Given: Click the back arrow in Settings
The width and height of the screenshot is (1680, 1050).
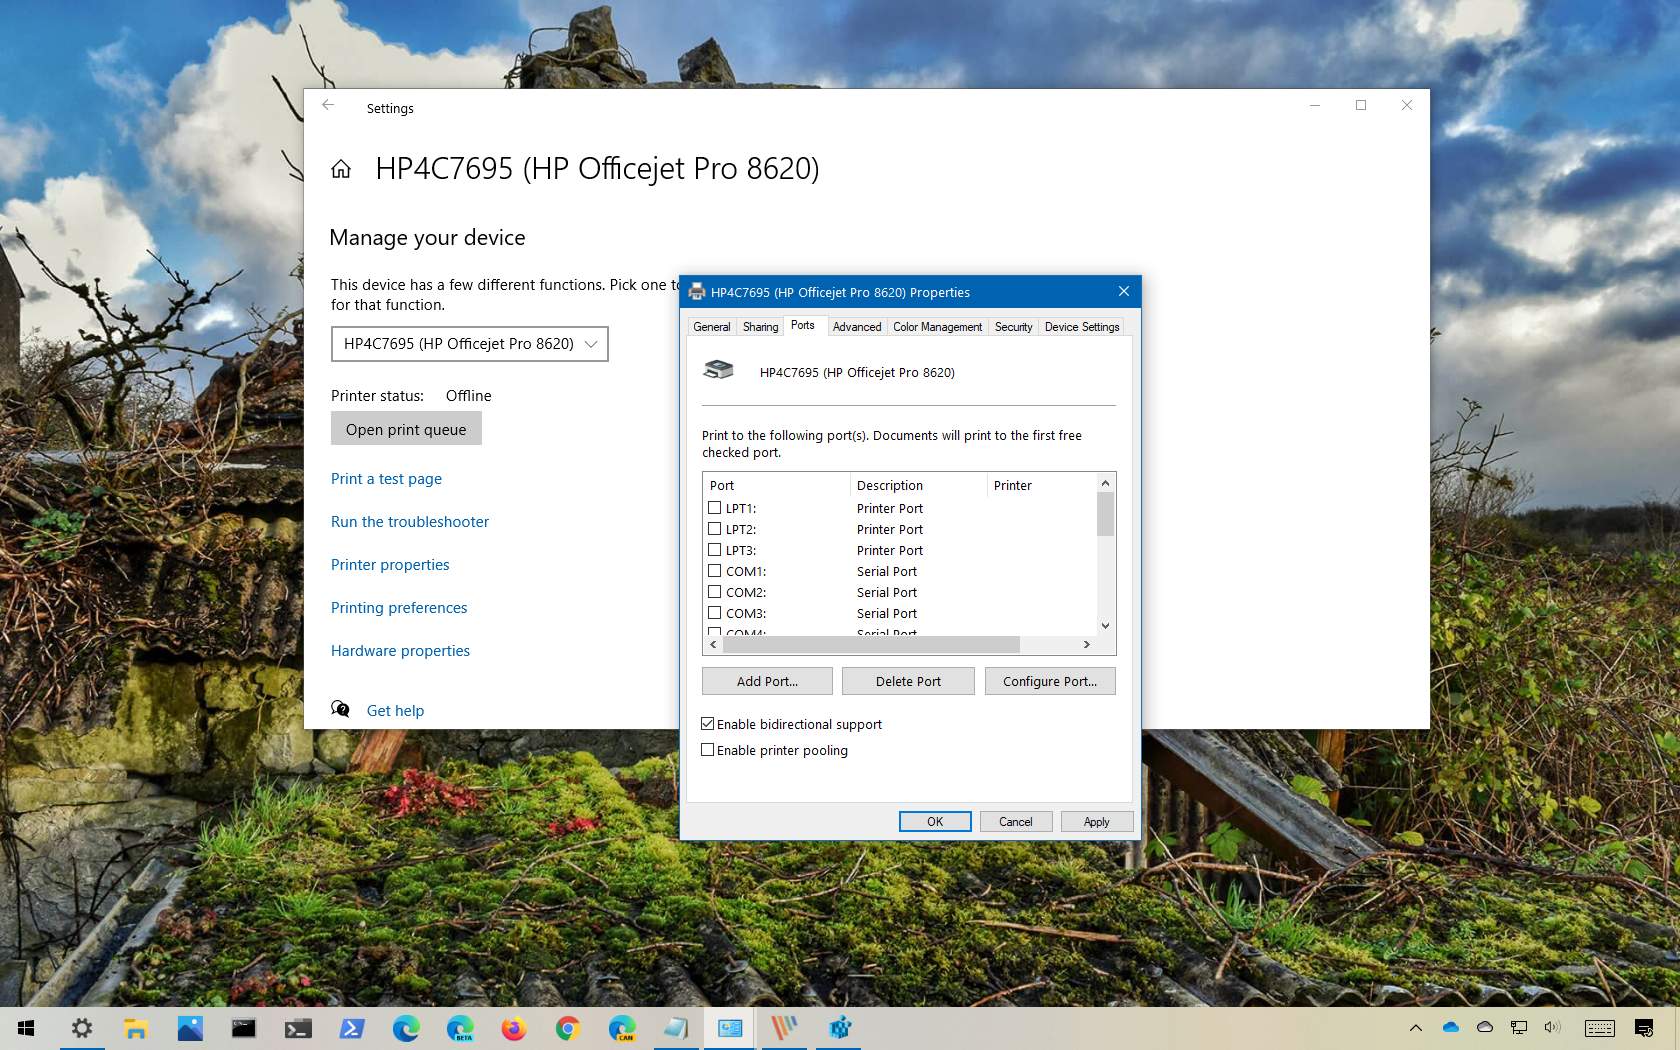Looking at the screenshot, I should (328, 105).
